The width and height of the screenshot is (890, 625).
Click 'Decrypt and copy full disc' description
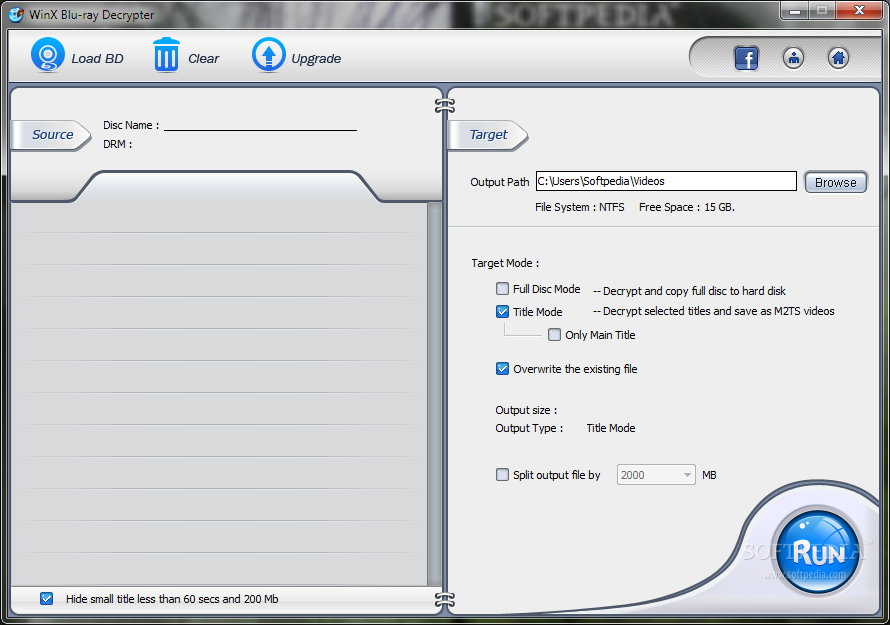coord(689,291)
